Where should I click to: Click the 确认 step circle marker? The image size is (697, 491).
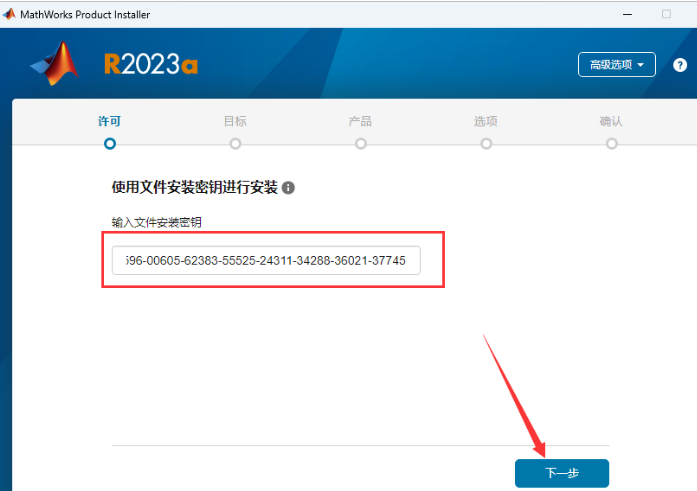(x=612, y=144)
